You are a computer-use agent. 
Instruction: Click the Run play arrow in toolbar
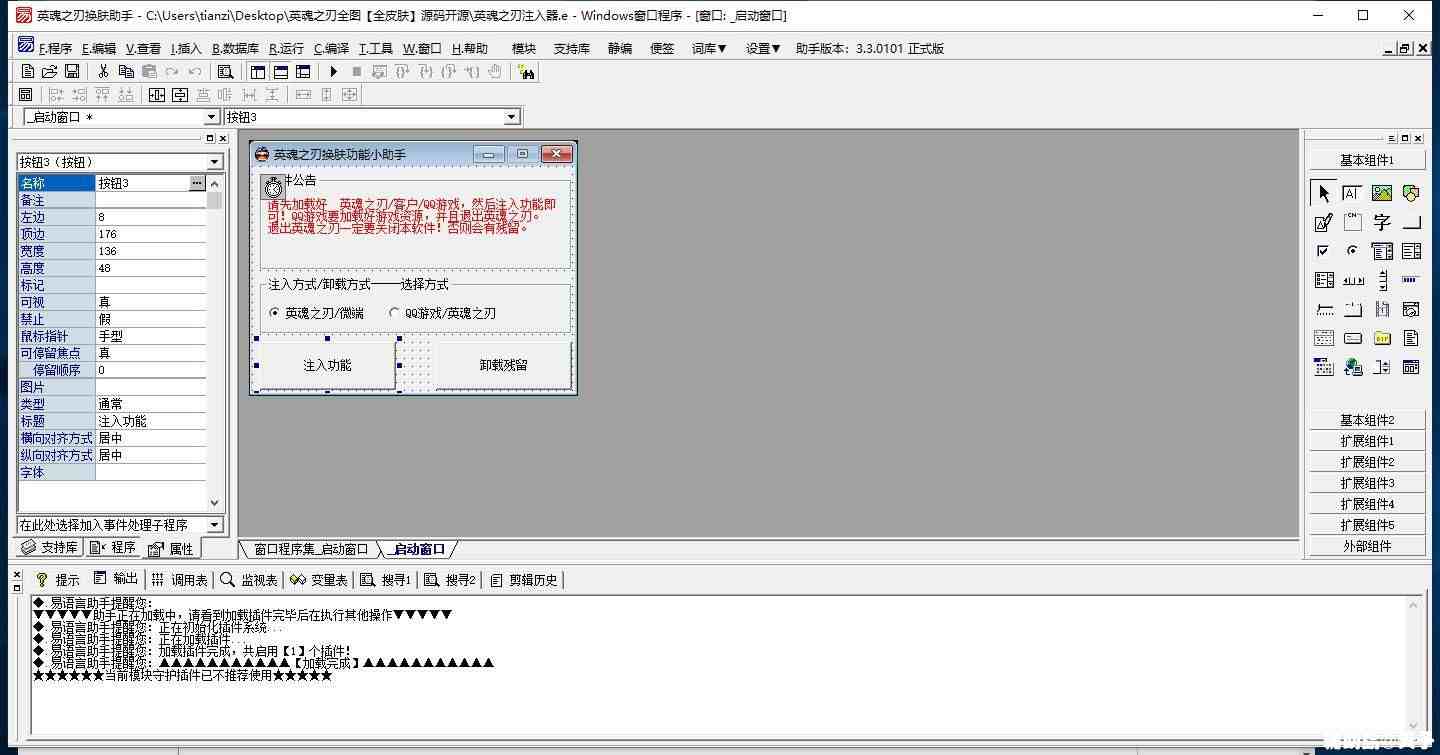click(x=334, y=72)
